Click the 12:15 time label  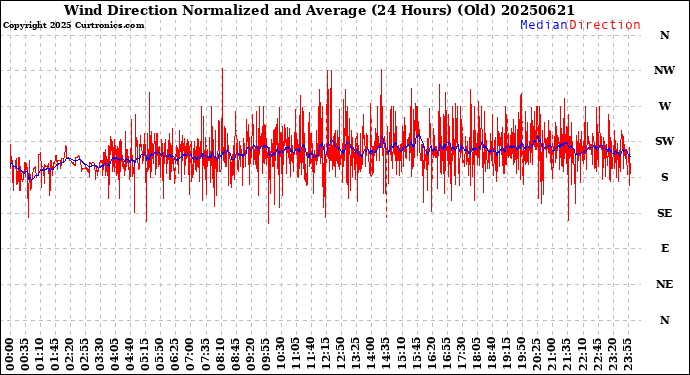(x=325, y=354)
